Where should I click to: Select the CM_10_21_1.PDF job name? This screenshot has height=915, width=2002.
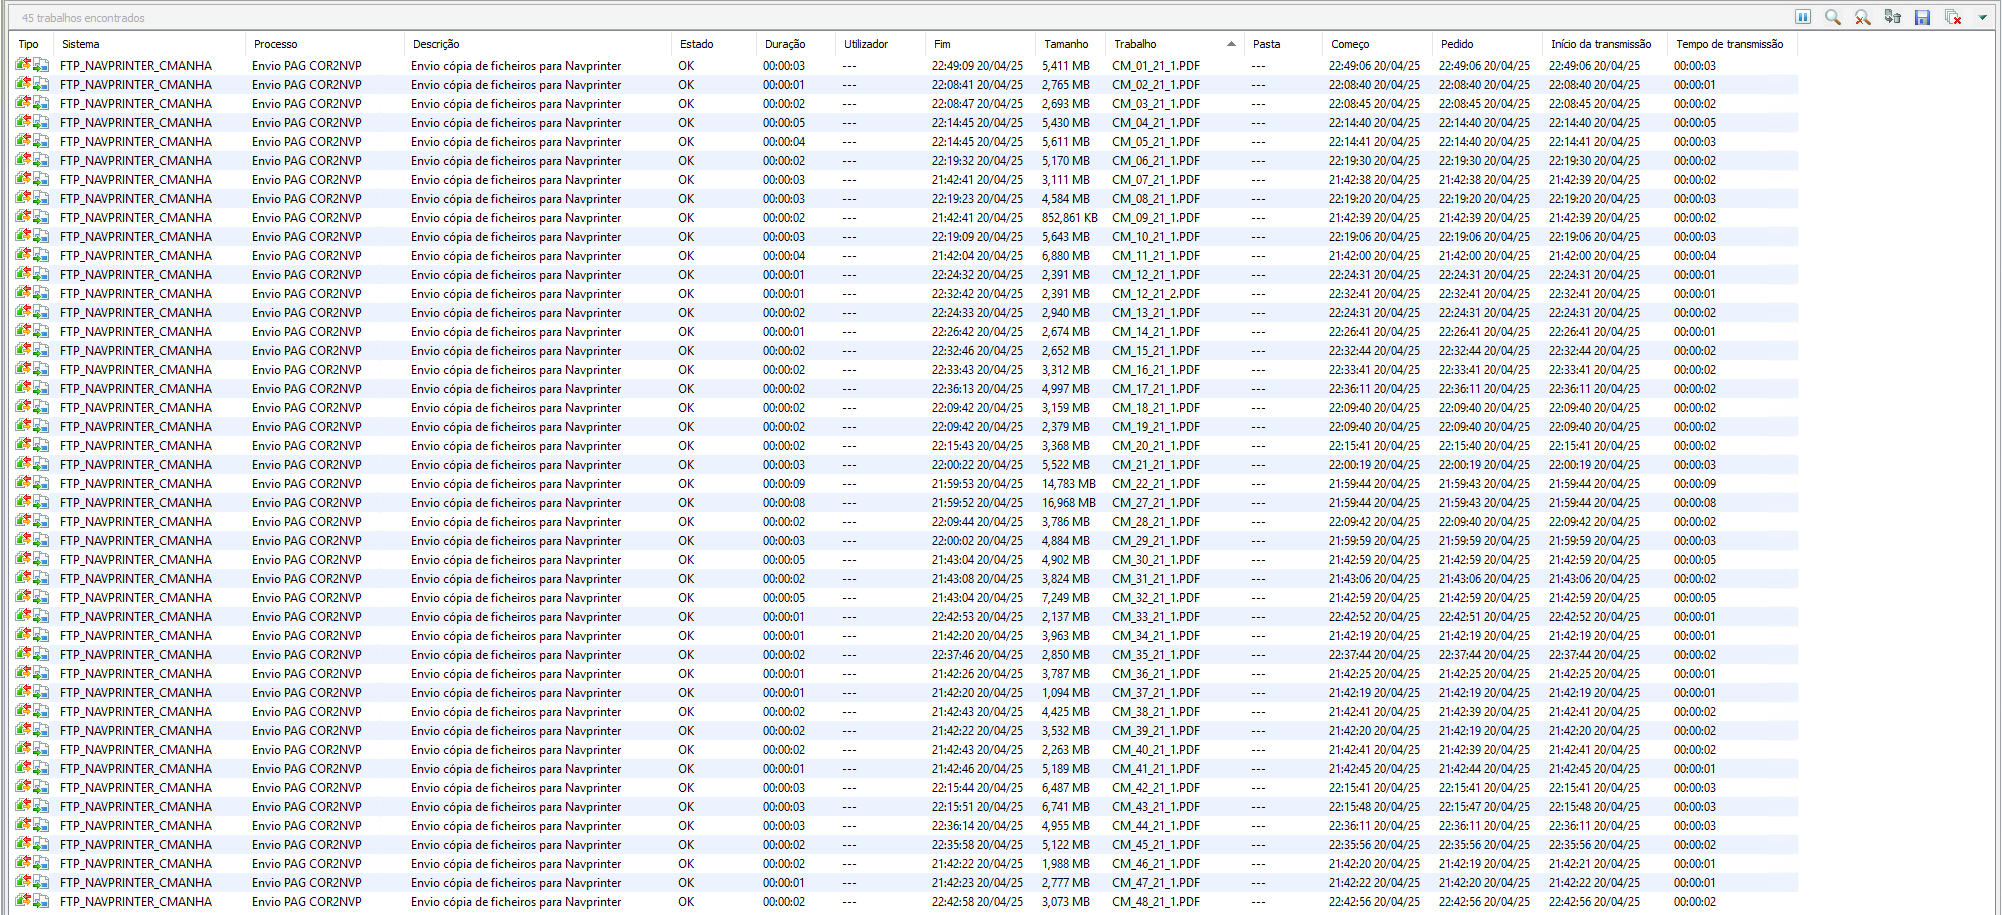(x=1156, y=237)
